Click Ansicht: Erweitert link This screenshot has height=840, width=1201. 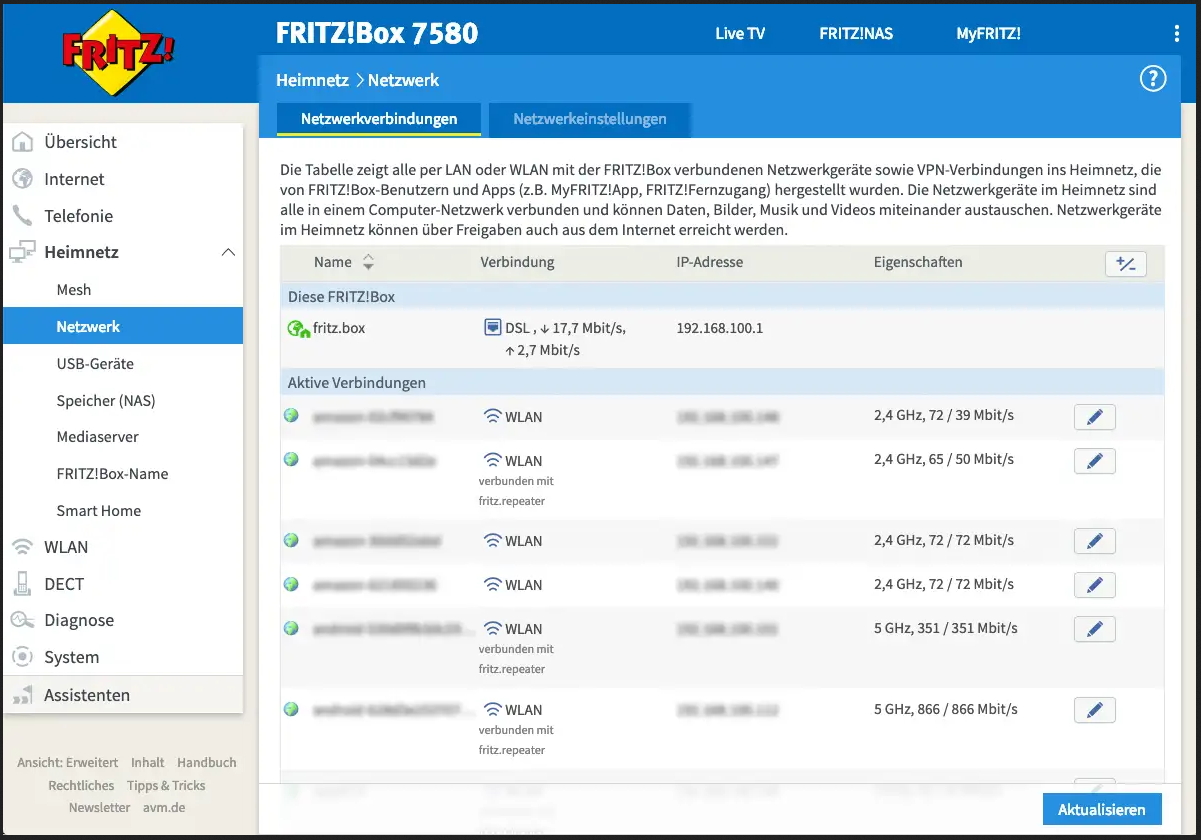(x=67, y=762)
